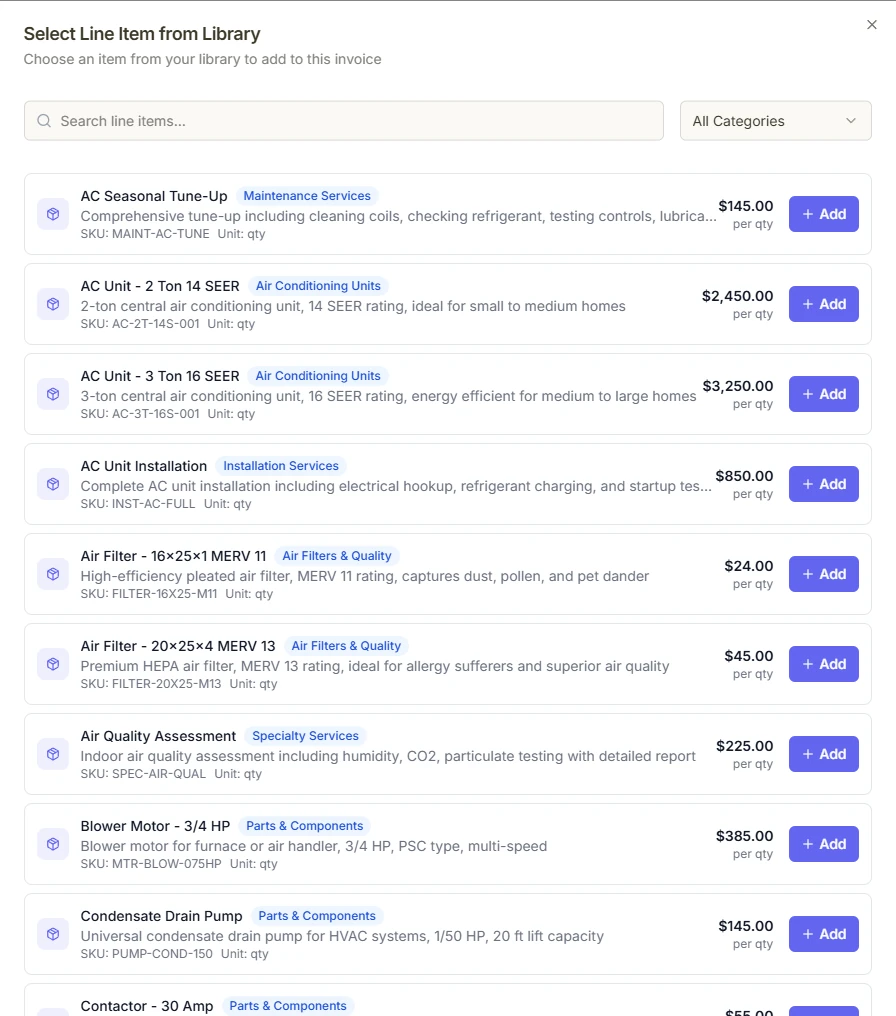
Task: Click the Air Filters & Quality tag on MERV 13
Action: pos(346,646)
